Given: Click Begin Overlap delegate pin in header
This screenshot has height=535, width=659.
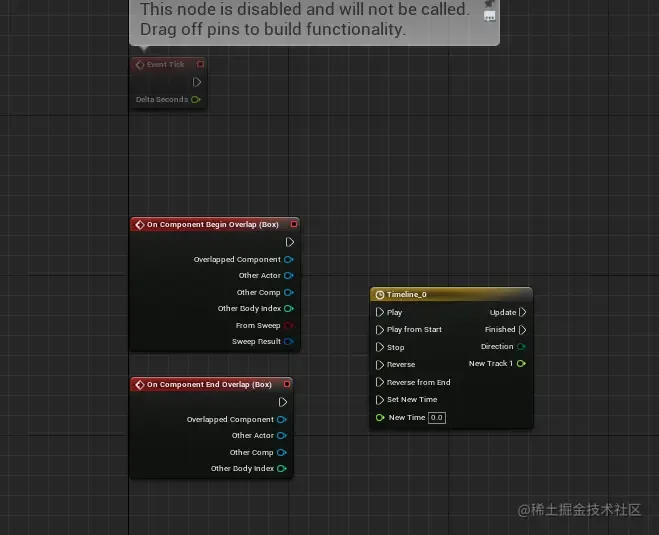Looking at the screenshot, I should pyautogui.click(x=294, y=224).
